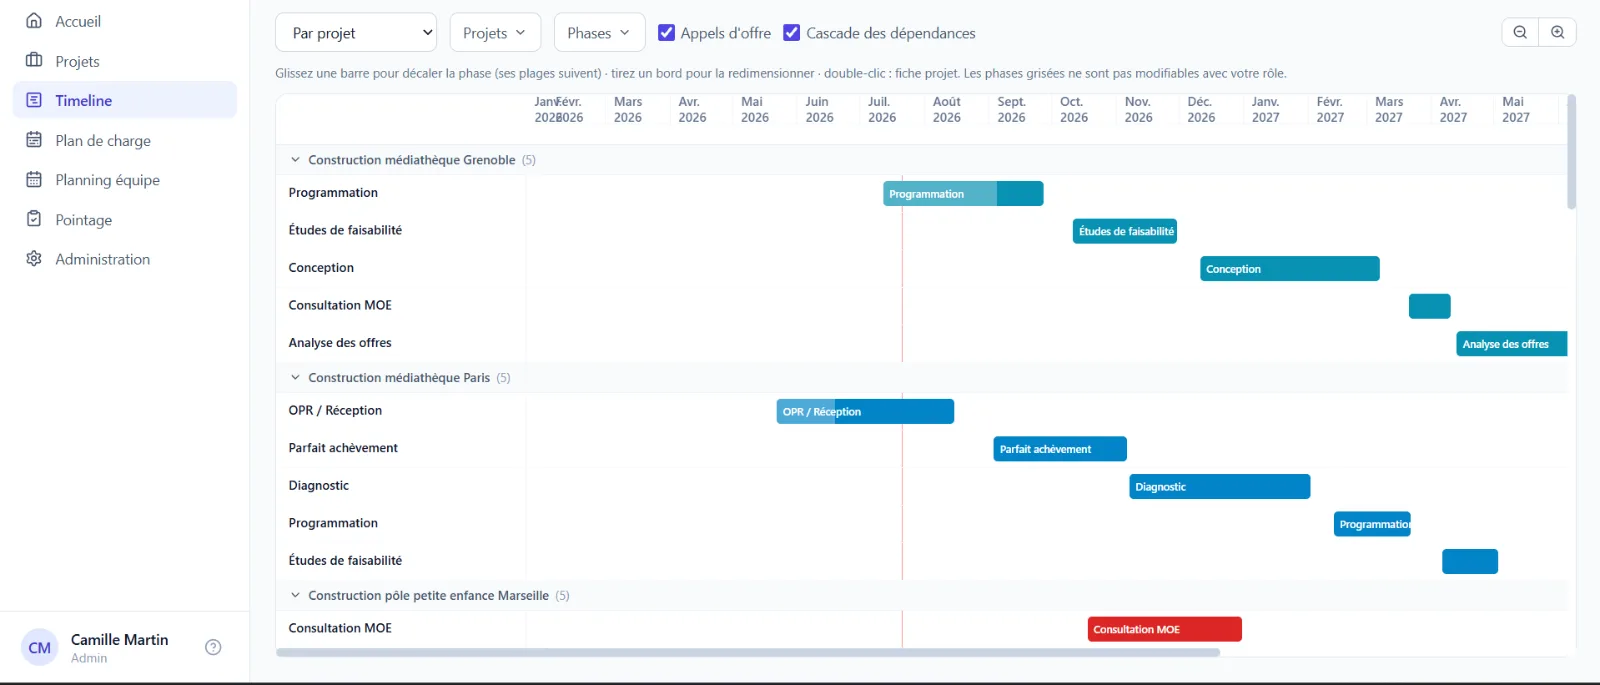The width and height of the screenshot is (1600, 685).
Task: Click the Juil. 2026 month header
Action: (882, 109)
